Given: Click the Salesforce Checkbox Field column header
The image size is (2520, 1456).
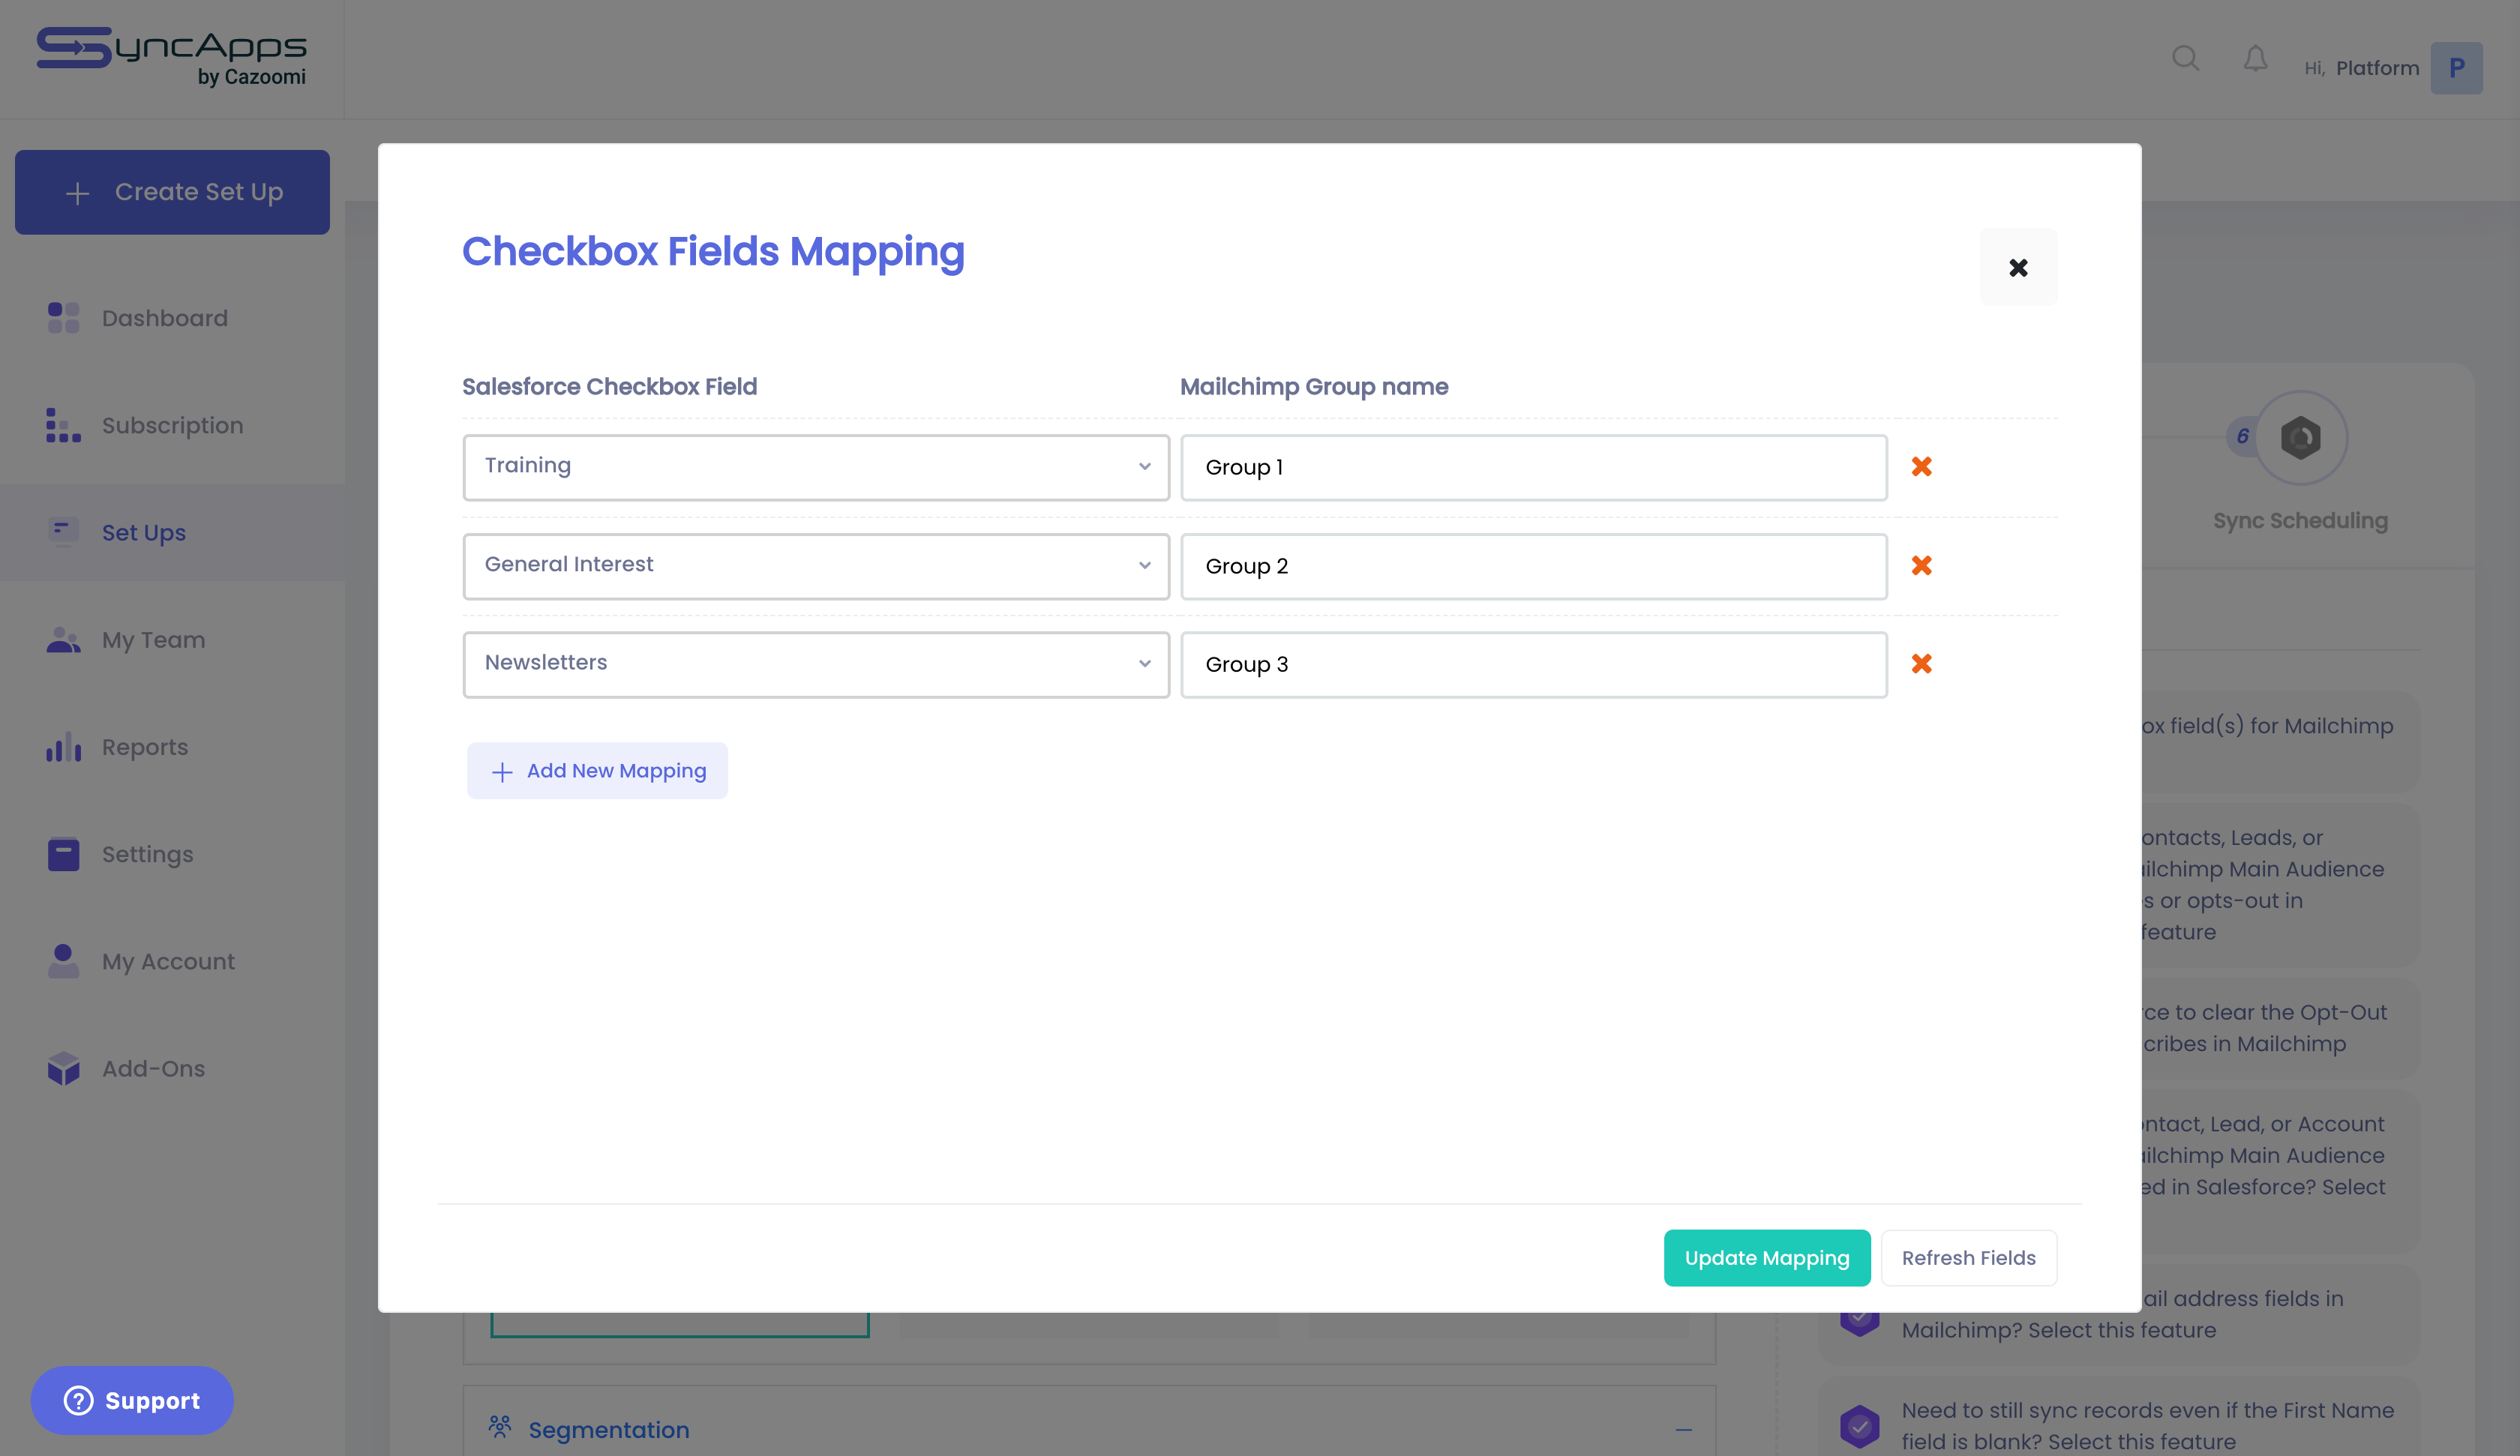Looking at the screenshot, I should pos(609,386).
